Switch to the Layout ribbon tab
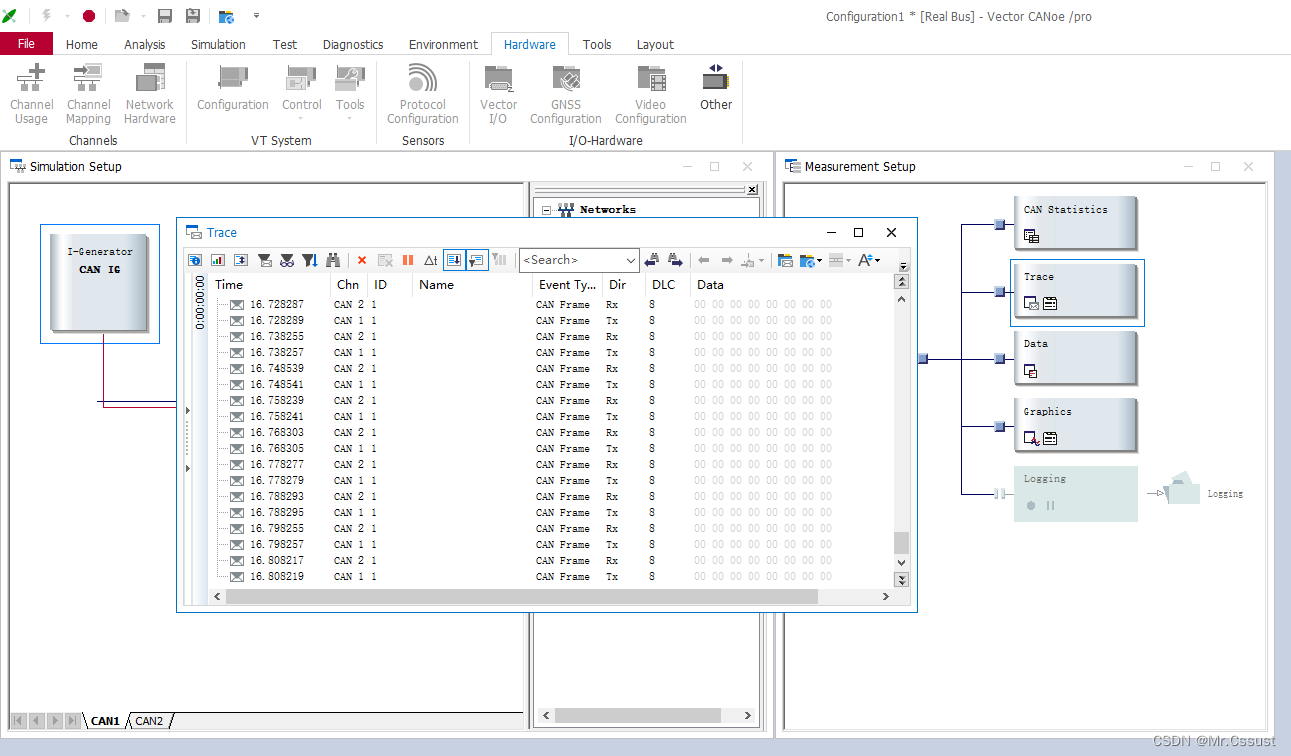The width and height of the screenshot is (1291, 756). click(655, 44)
